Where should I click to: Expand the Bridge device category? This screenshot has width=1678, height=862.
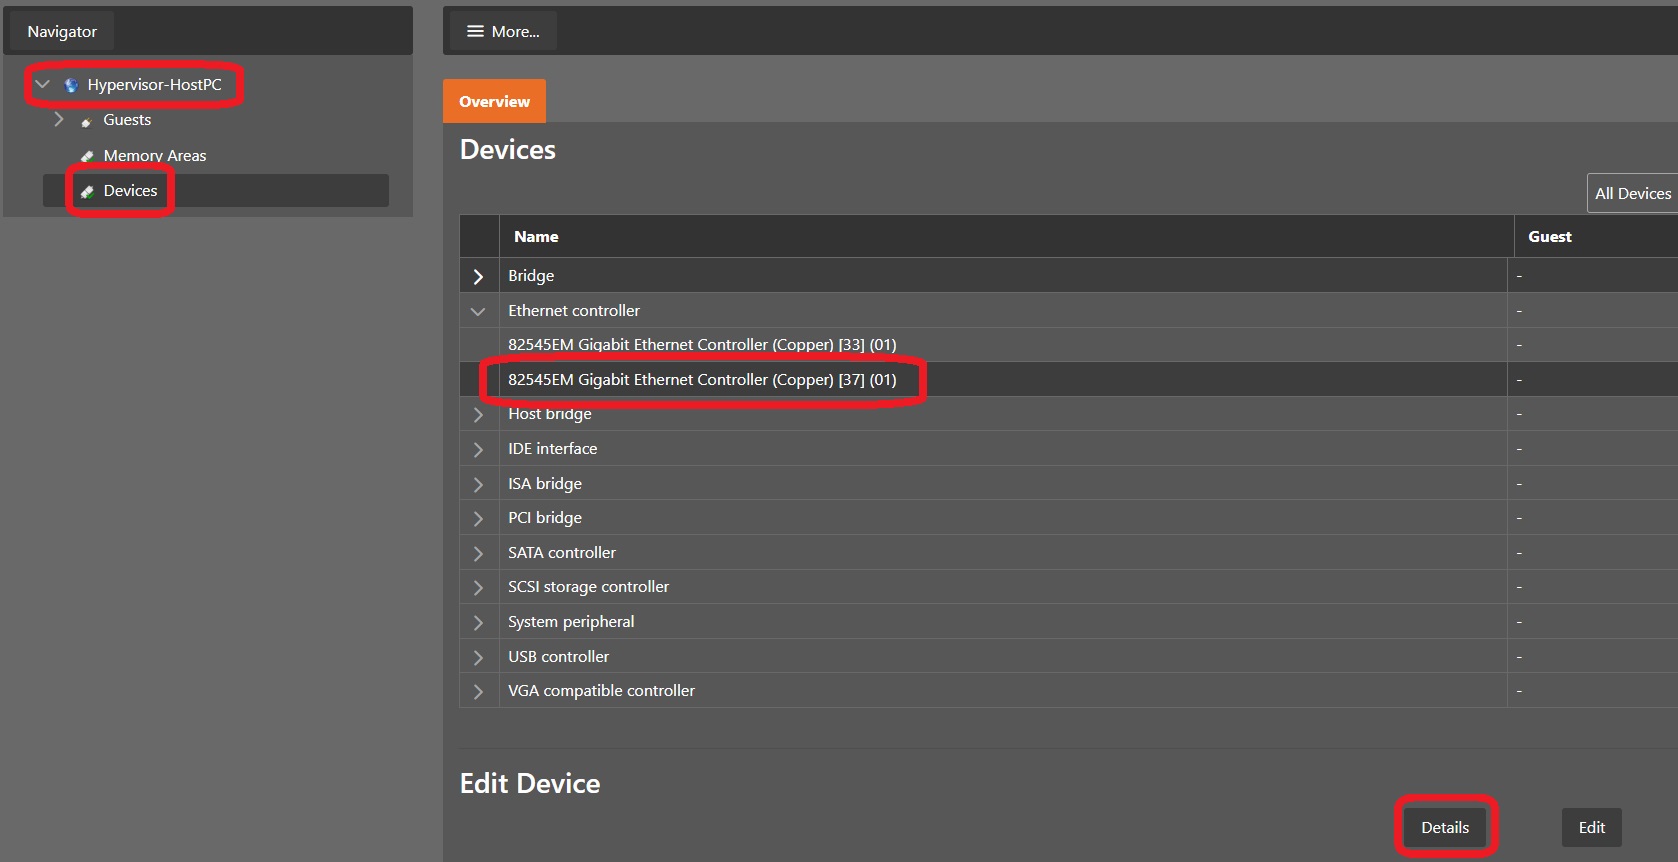[478, 276]
